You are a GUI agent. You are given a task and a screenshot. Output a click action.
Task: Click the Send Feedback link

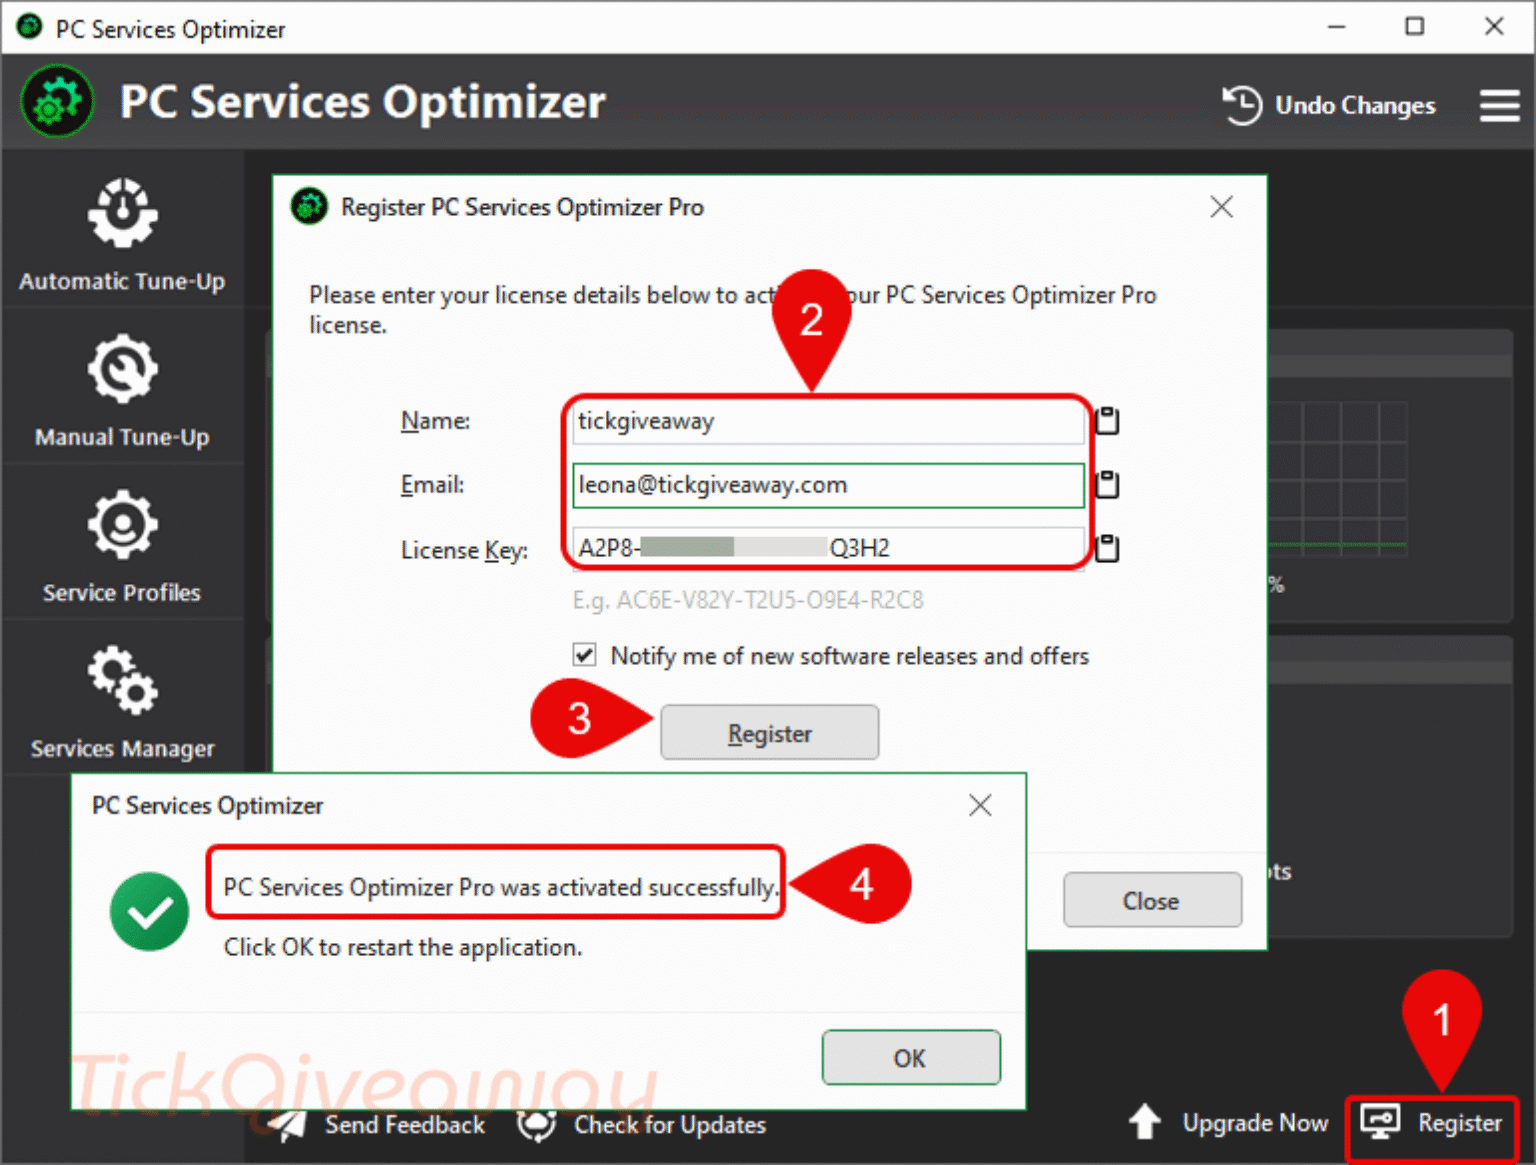point(405,1125)
